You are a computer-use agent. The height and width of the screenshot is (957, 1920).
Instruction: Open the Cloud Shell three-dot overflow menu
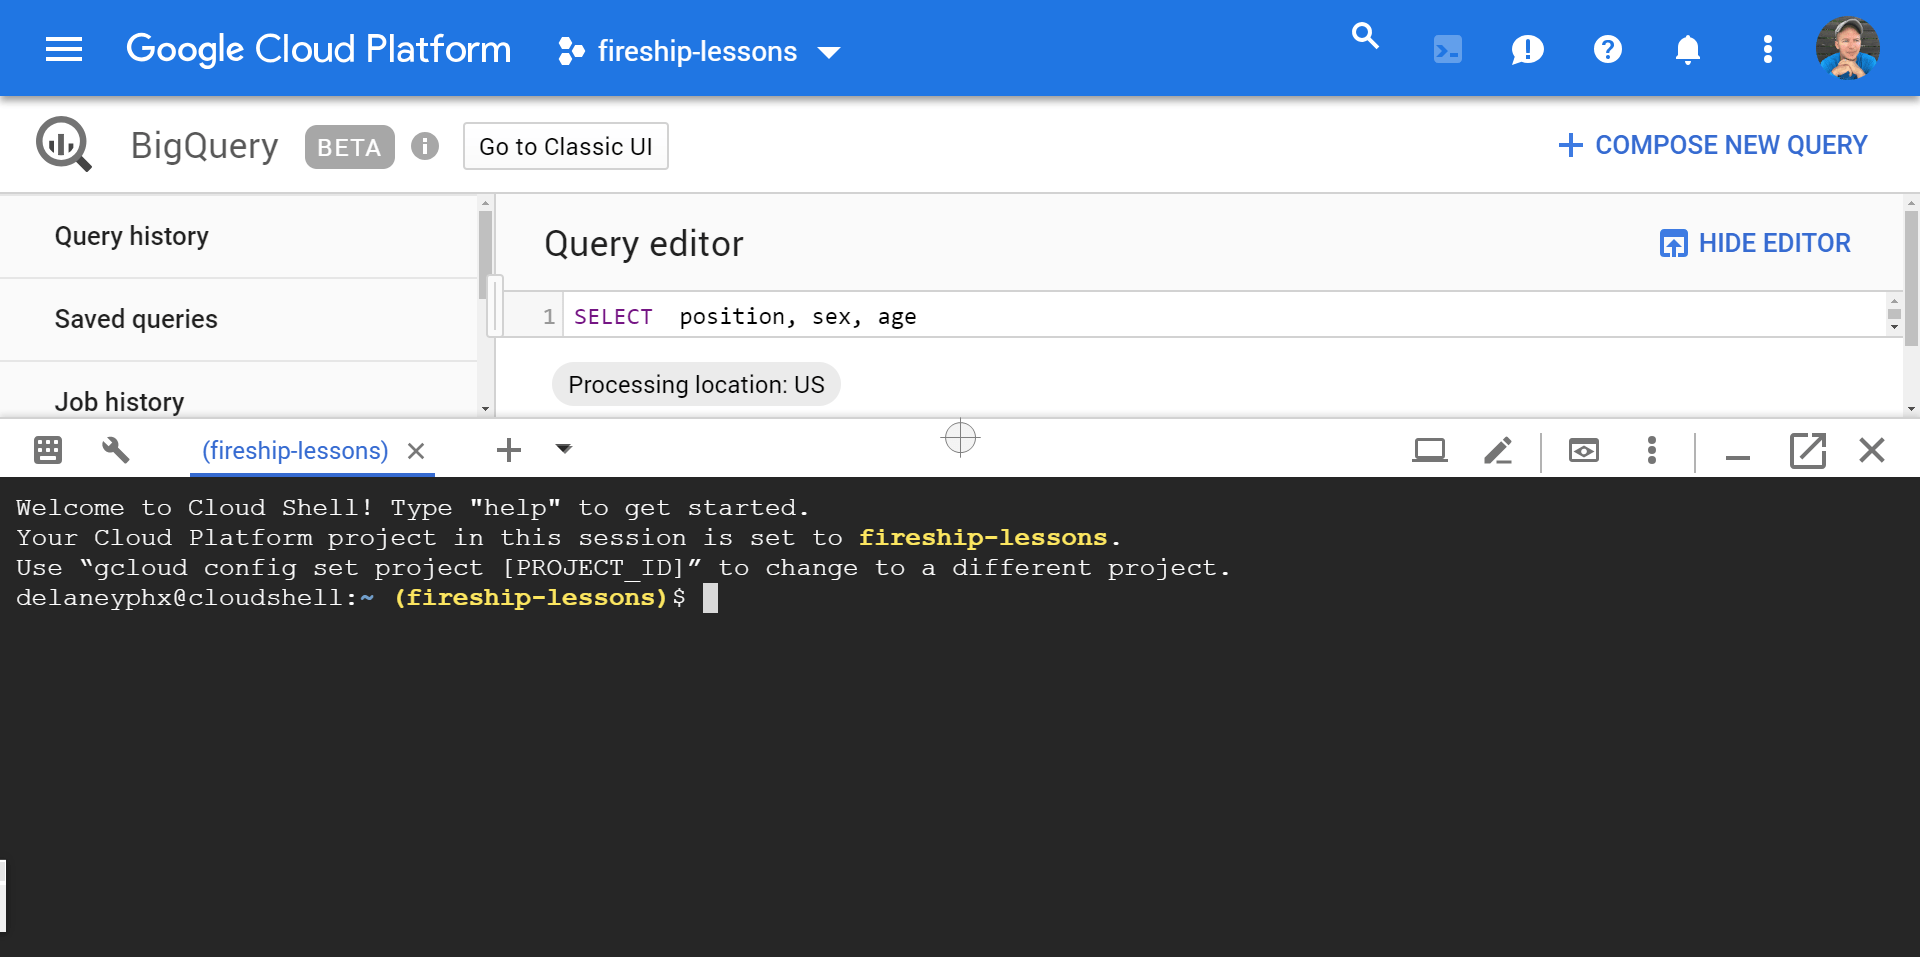point(1651,450)
